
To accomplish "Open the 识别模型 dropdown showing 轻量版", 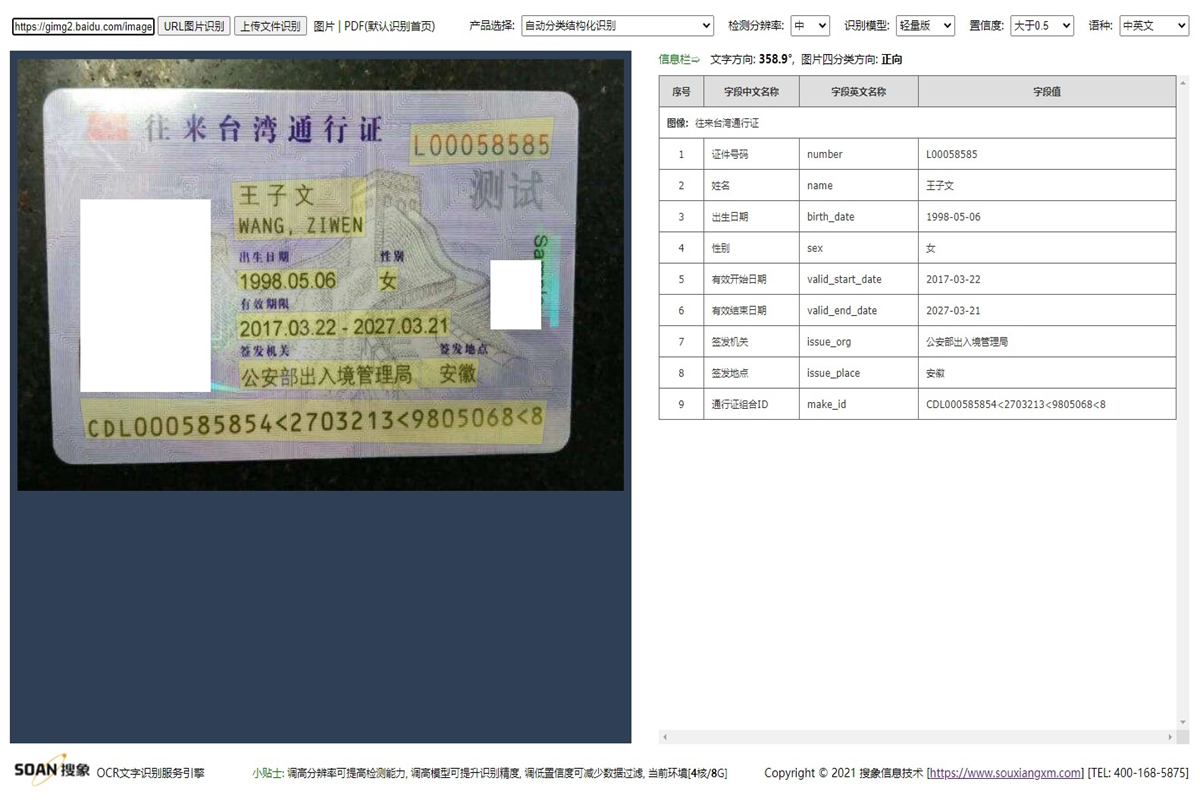I will (924, 25).
